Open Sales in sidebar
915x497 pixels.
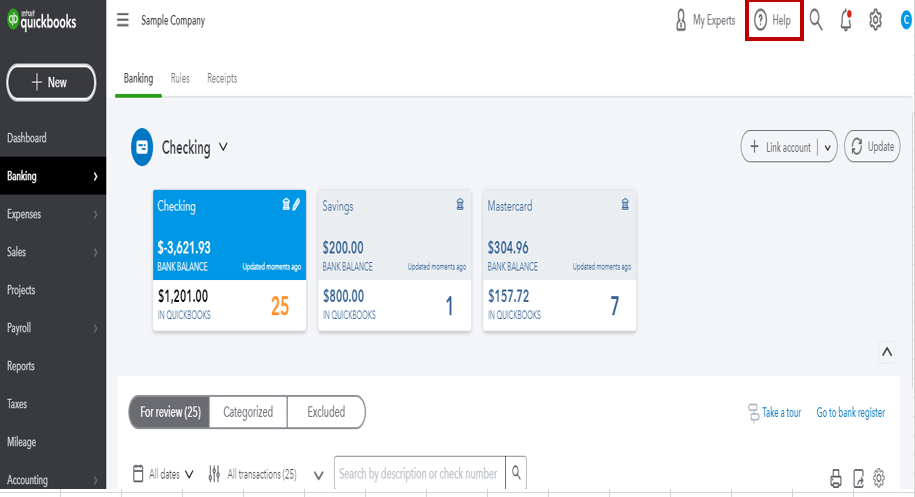tap(16, 252)
